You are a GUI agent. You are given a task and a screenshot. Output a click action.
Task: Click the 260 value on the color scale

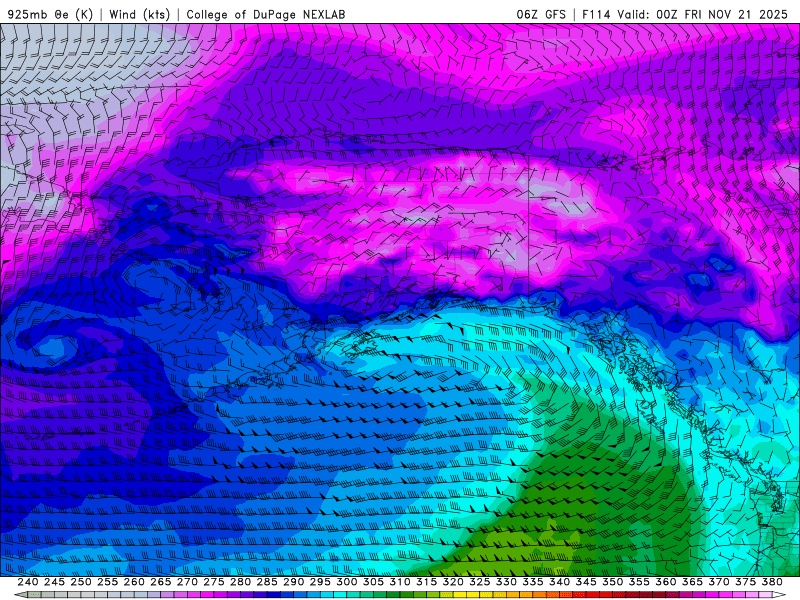[134, 582]
